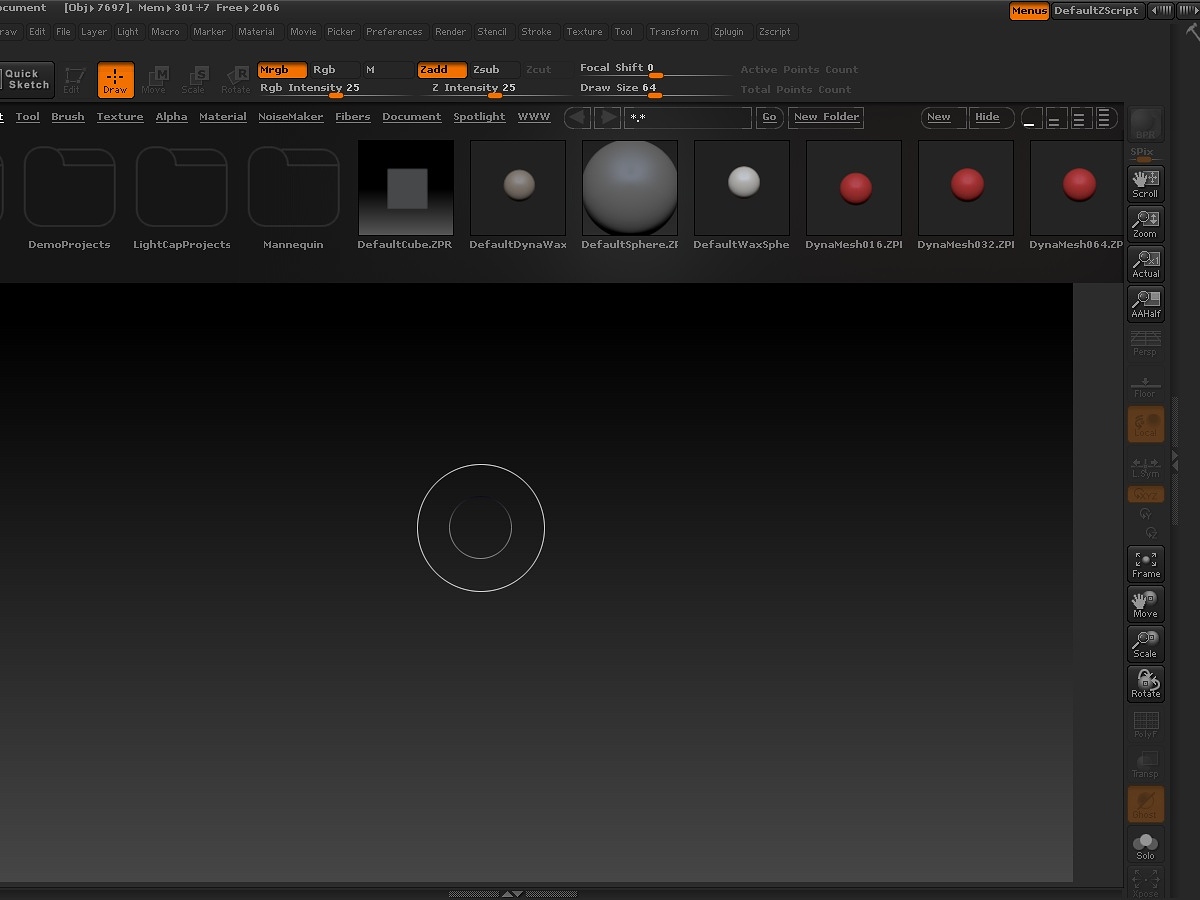The image size is (1200, 900).
Task: Click the AAHalf icon
Action: 1145,304
